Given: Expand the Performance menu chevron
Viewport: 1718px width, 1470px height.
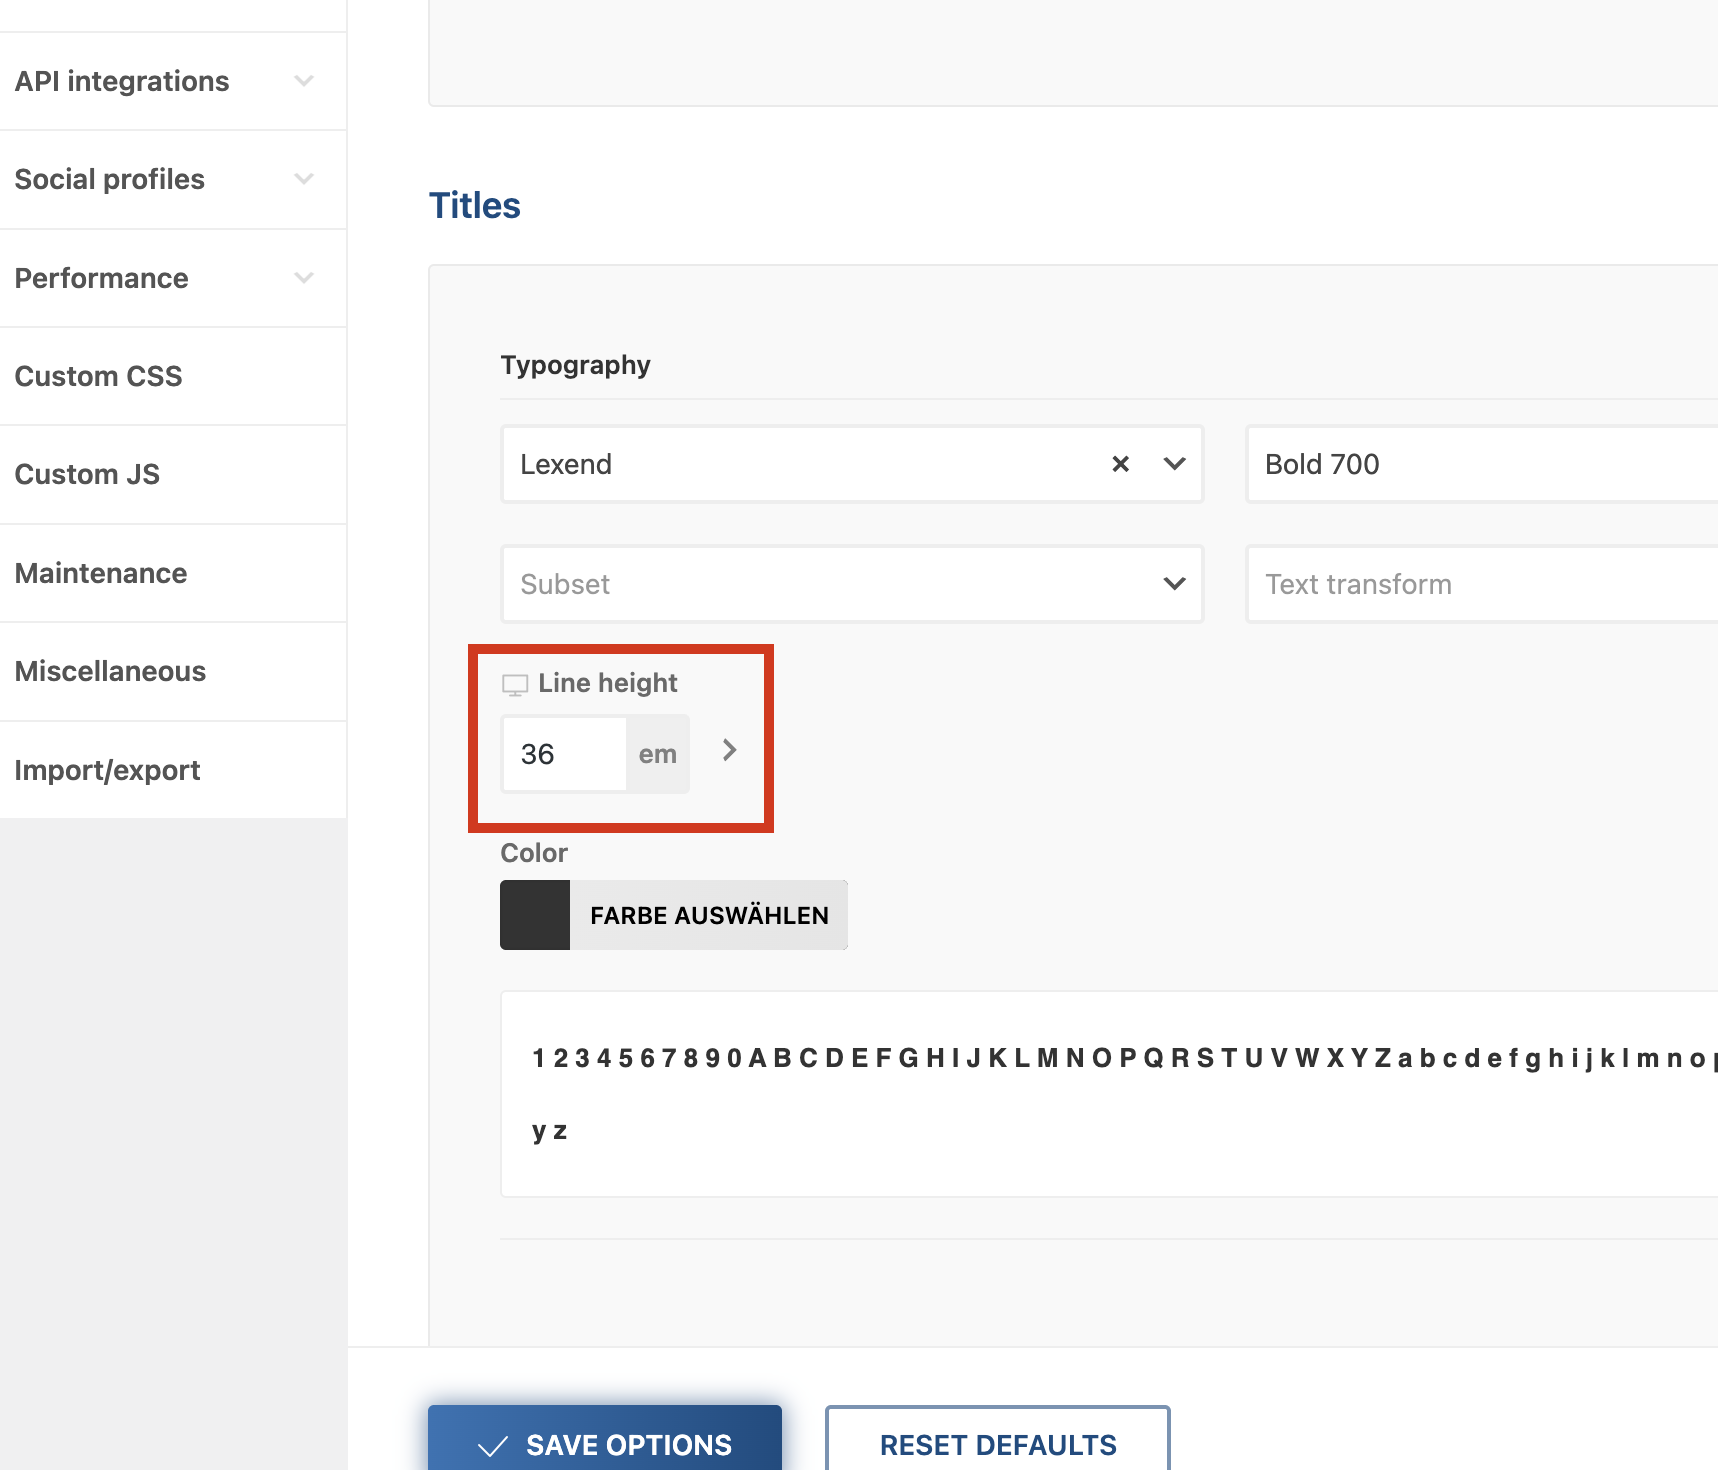Looking at the screenshot, I should click(x=304, y=278).
